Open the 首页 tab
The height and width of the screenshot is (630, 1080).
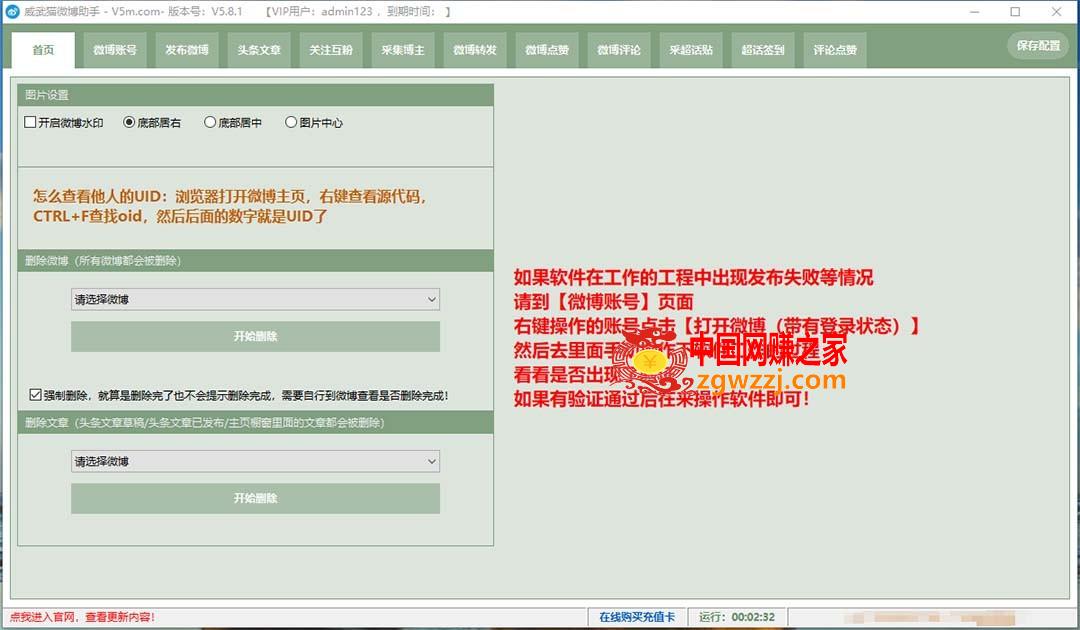coord(43,50)
